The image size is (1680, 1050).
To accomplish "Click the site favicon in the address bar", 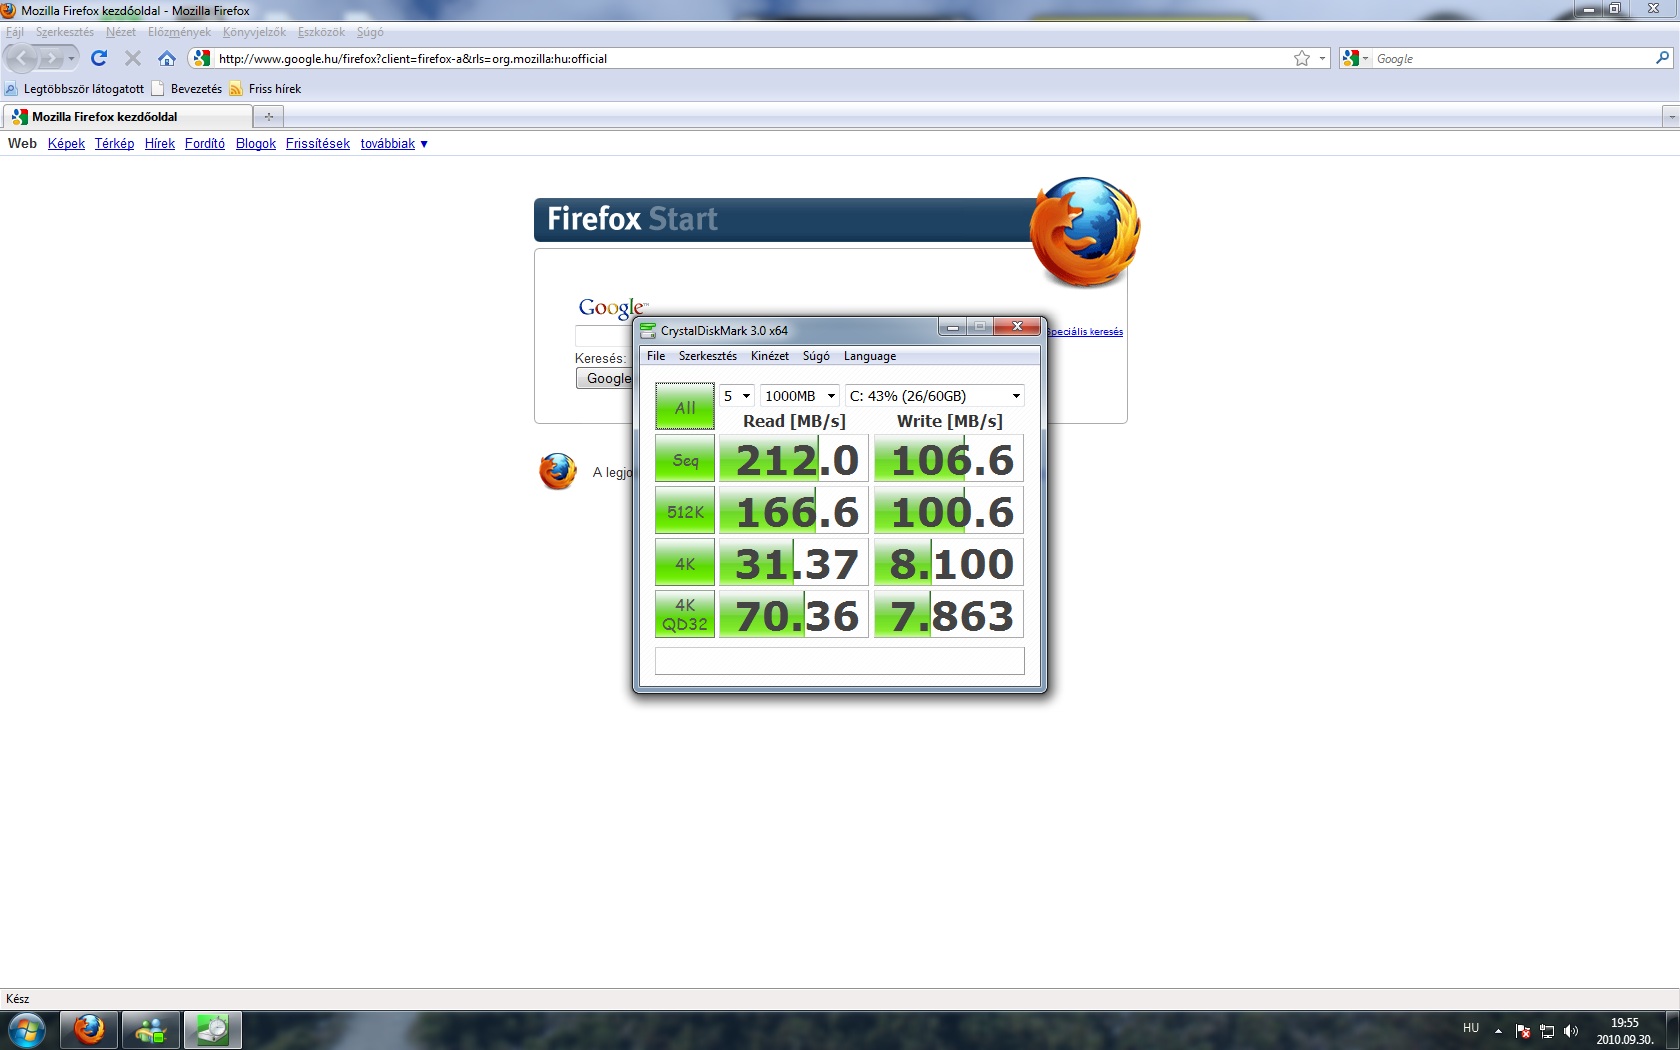I will click(202, 59).
